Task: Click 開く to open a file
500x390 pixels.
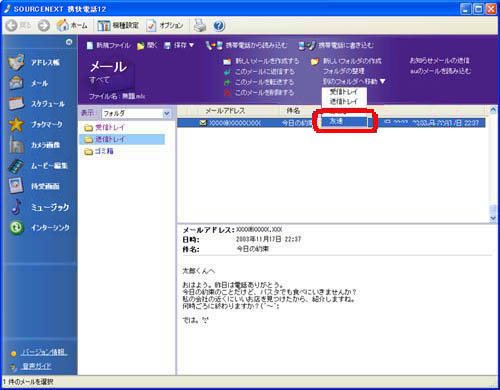Action: coord(147,45)
